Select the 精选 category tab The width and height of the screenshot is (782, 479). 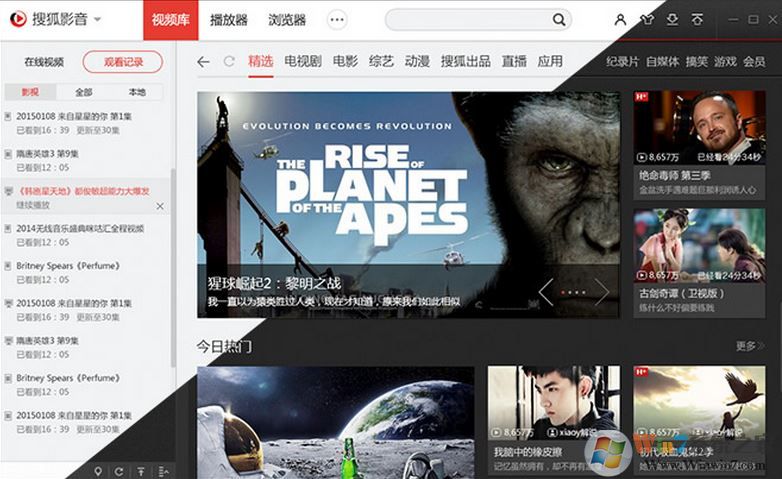261,61
